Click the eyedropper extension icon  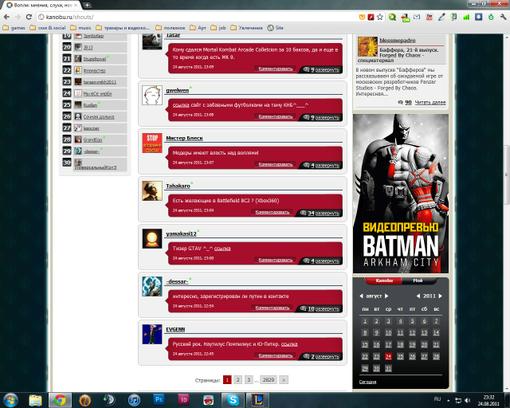point(442,17)
